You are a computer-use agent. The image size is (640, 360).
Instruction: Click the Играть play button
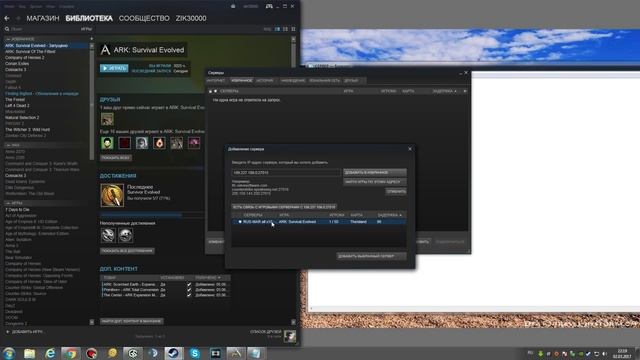[x=114, y=68]
